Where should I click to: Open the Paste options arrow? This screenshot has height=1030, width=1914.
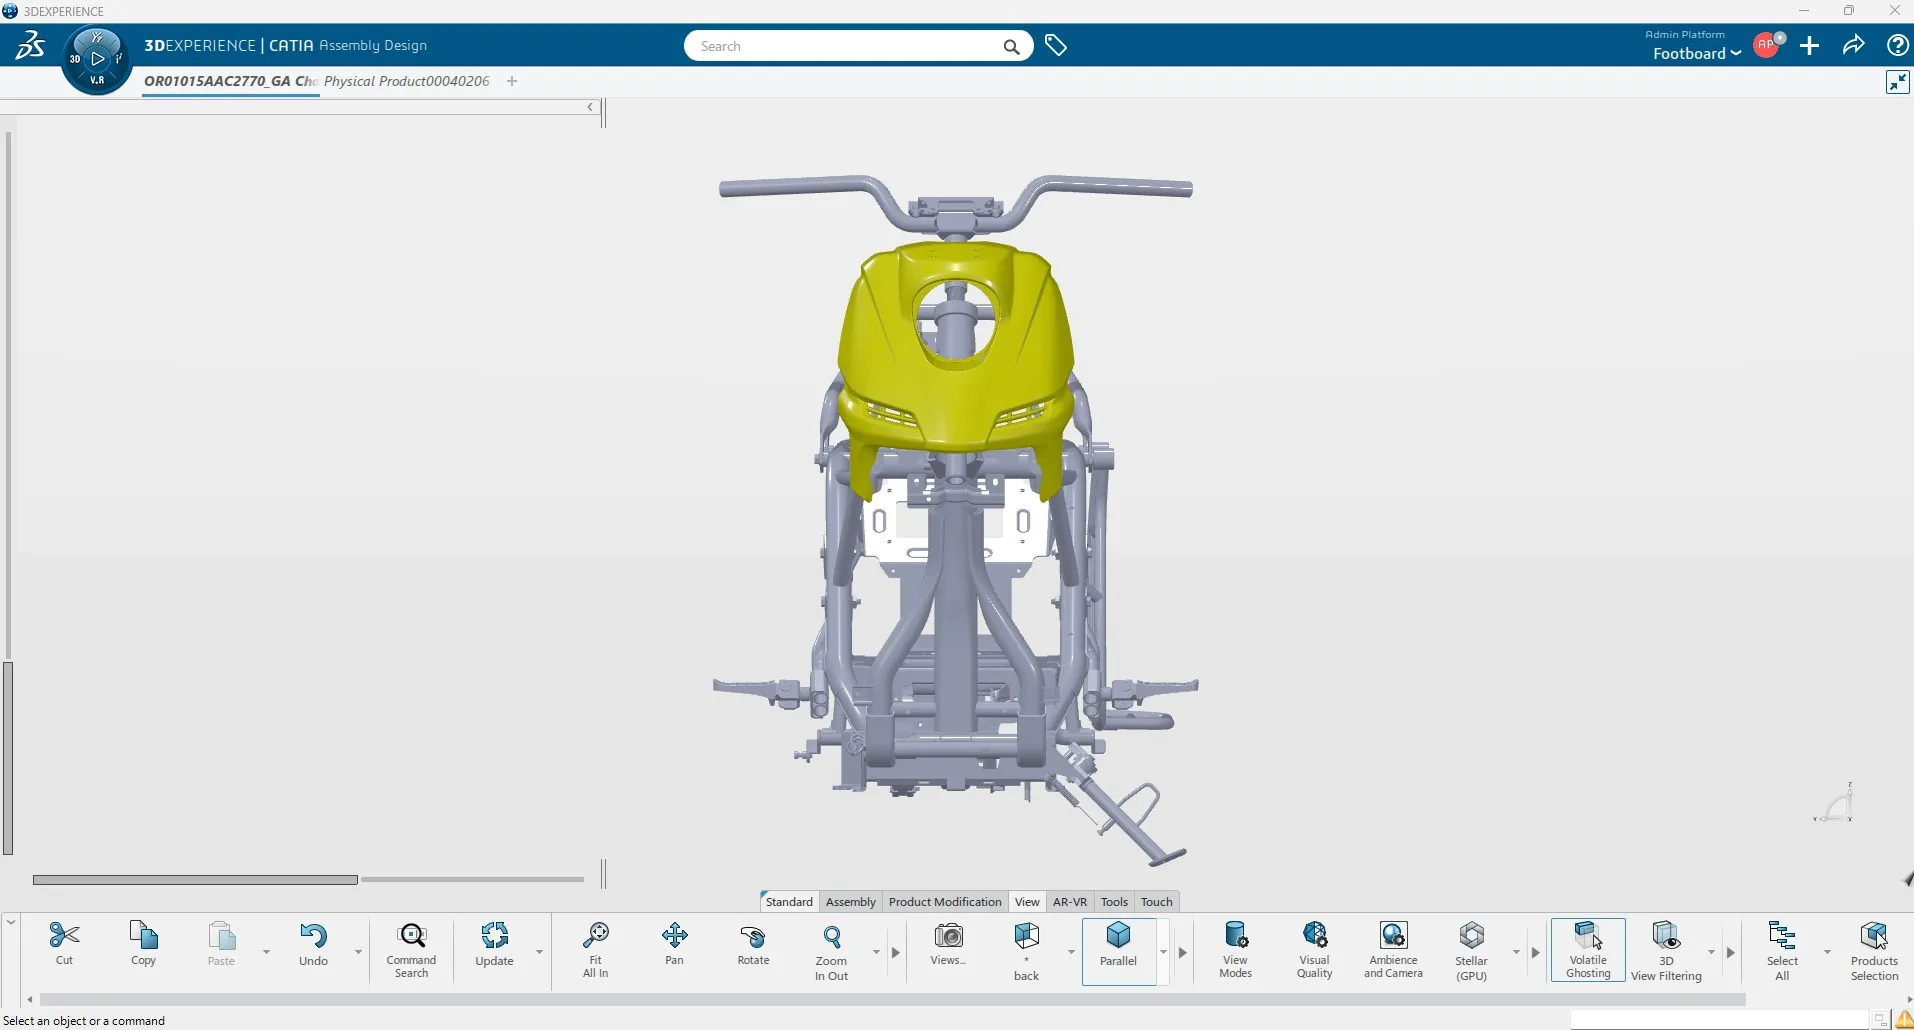[x=266, y=953]
